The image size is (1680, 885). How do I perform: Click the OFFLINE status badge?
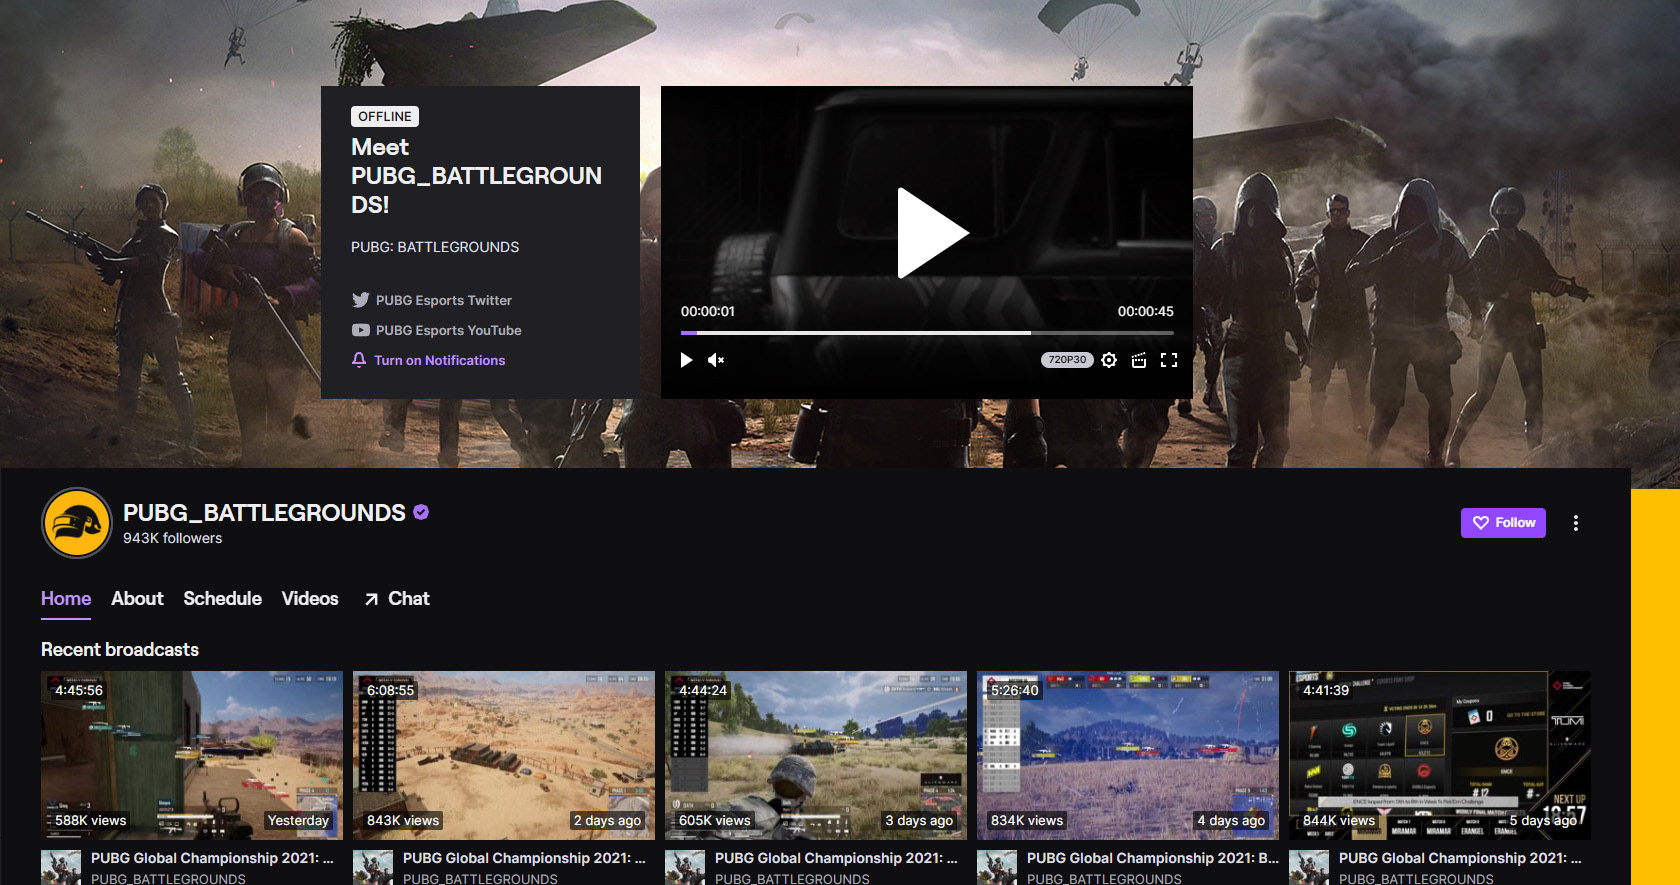click(385, 116)
